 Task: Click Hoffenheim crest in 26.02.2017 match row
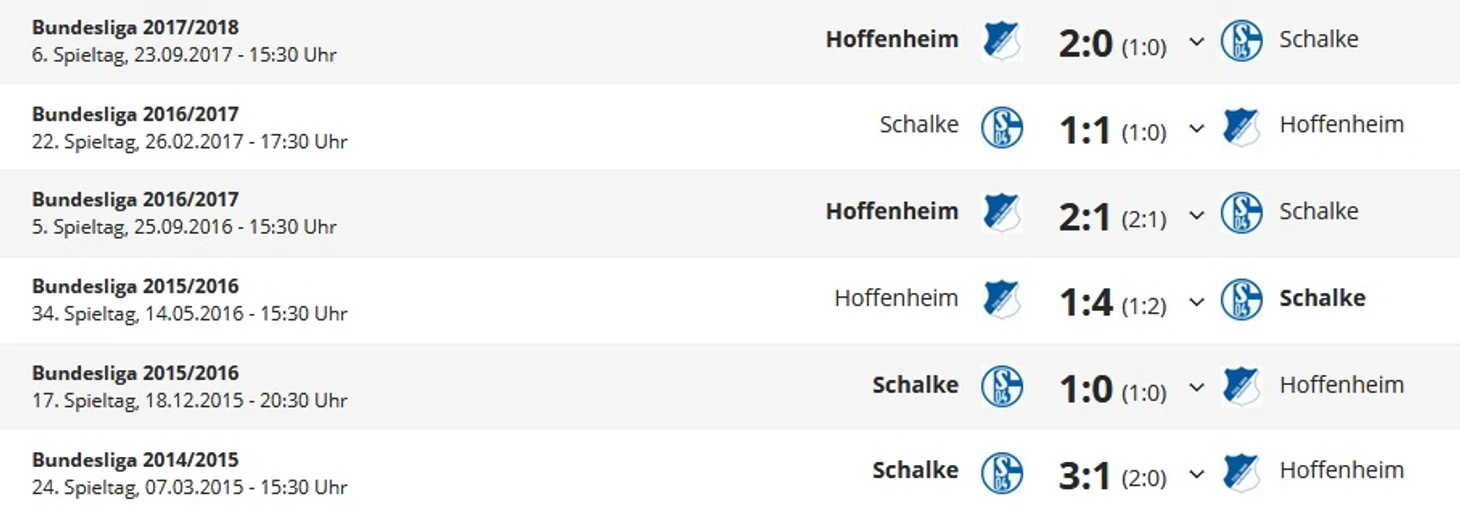1241,127
